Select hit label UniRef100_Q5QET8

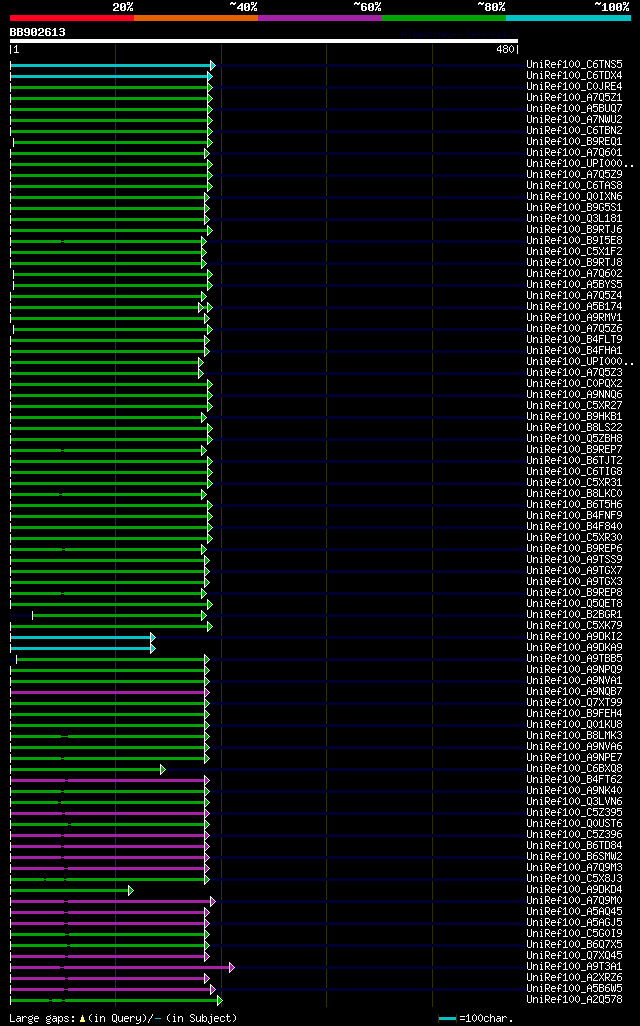[x=575, y=603]
